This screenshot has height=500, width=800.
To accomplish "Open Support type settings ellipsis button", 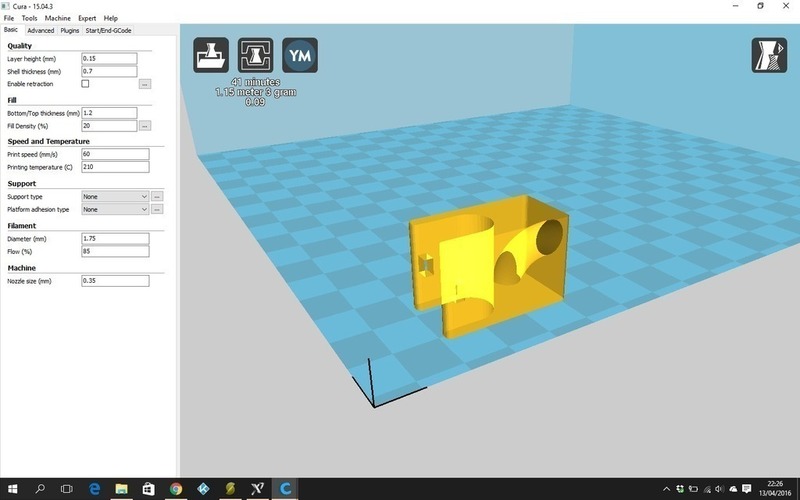I will [x=157, y=196].
